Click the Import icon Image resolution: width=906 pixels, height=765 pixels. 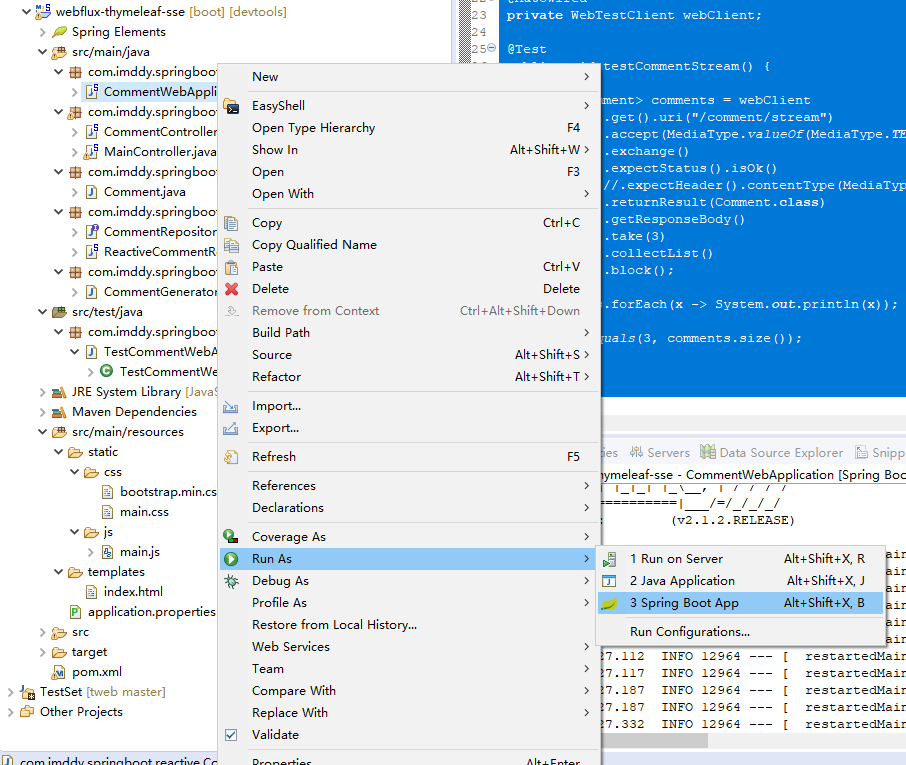coord(231,406)
